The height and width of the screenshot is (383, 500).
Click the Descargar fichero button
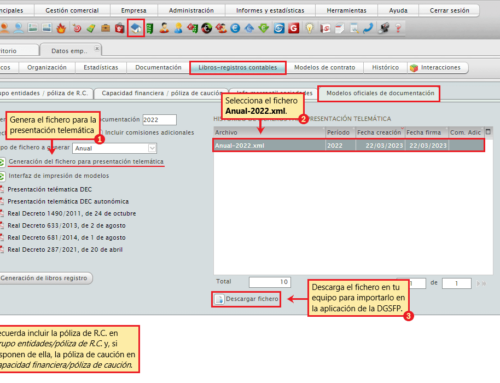click(247, 299)
